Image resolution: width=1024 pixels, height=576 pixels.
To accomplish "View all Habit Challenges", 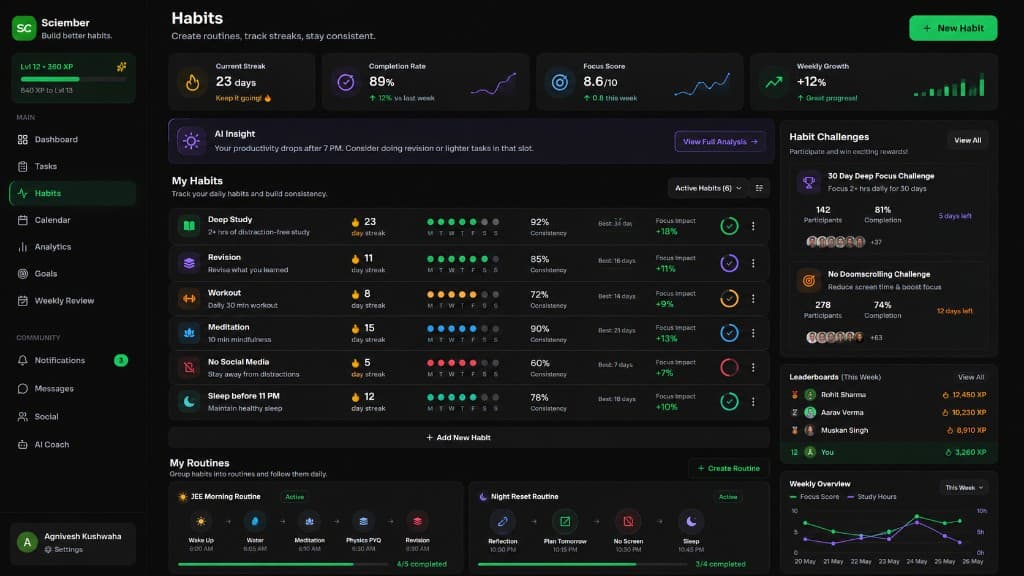I will point(967,140).
